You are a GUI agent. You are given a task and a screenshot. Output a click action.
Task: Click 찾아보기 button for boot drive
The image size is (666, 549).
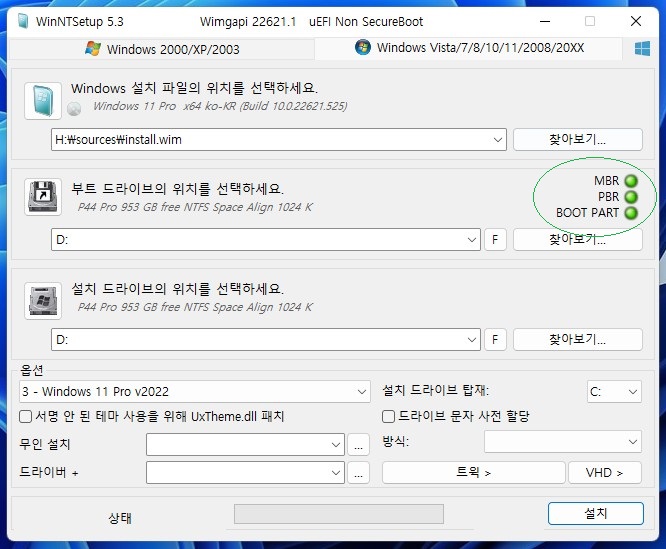[x=578, y=240]
